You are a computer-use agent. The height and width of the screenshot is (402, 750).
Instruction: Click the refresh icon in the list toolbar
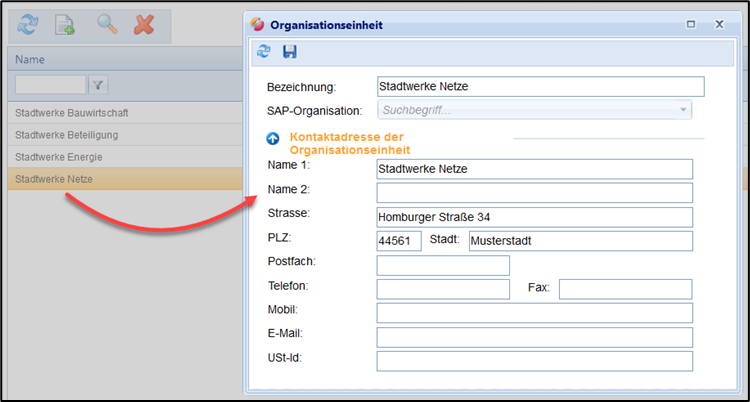click(27, 25)
